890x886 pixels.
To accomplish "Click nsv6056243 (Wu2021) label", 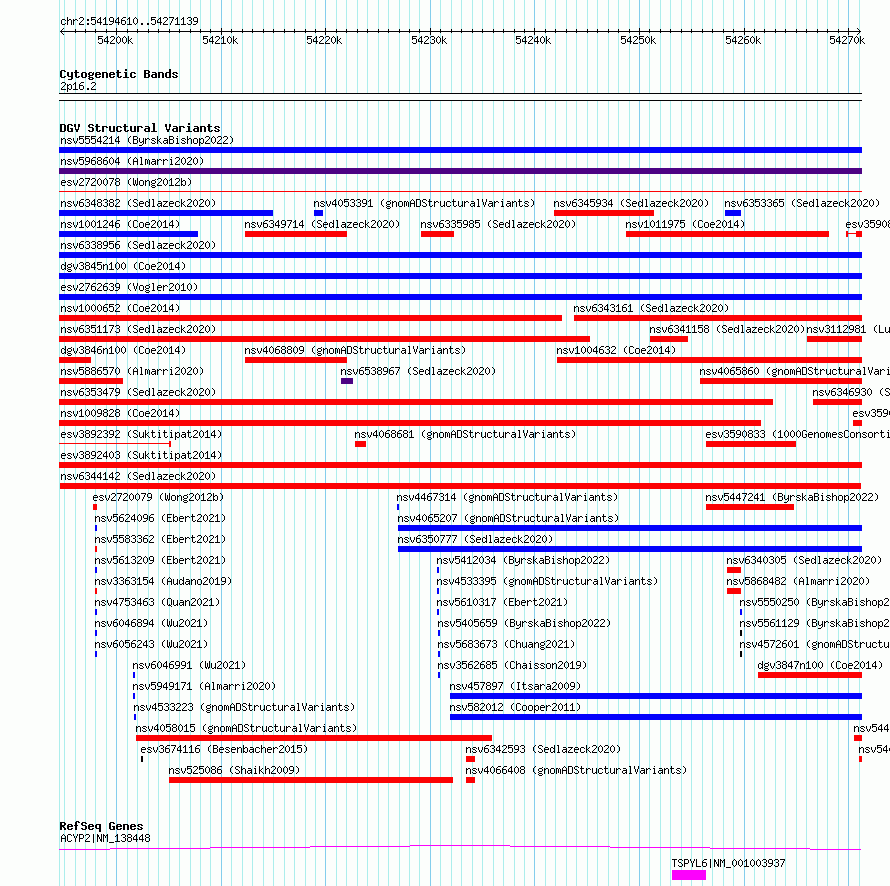I will point(151,644).
